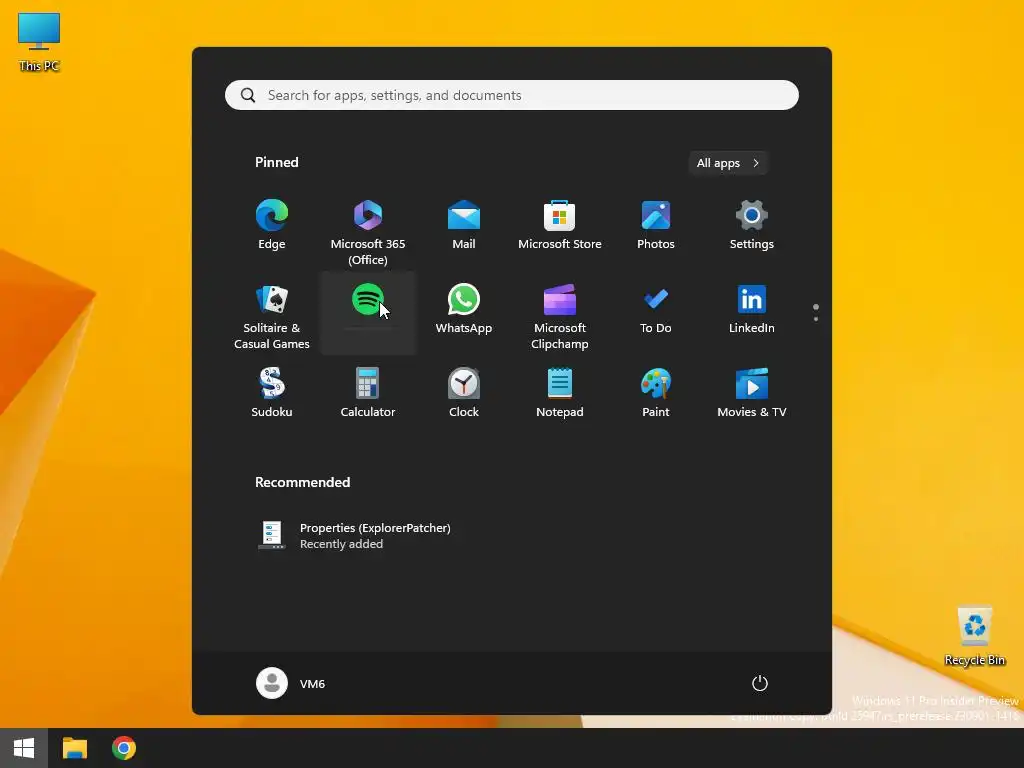
Task: Launch Notepad from pinned apps
Action: (560, 392)
